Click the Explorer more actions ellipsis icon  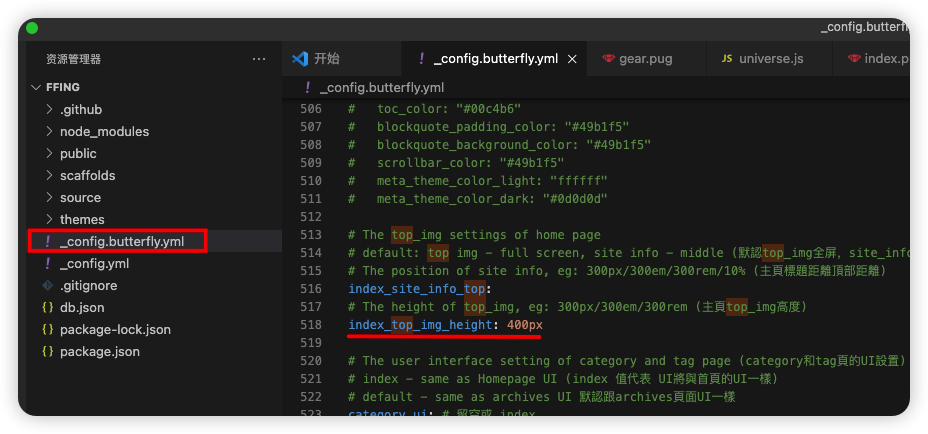tap(259, 59)
